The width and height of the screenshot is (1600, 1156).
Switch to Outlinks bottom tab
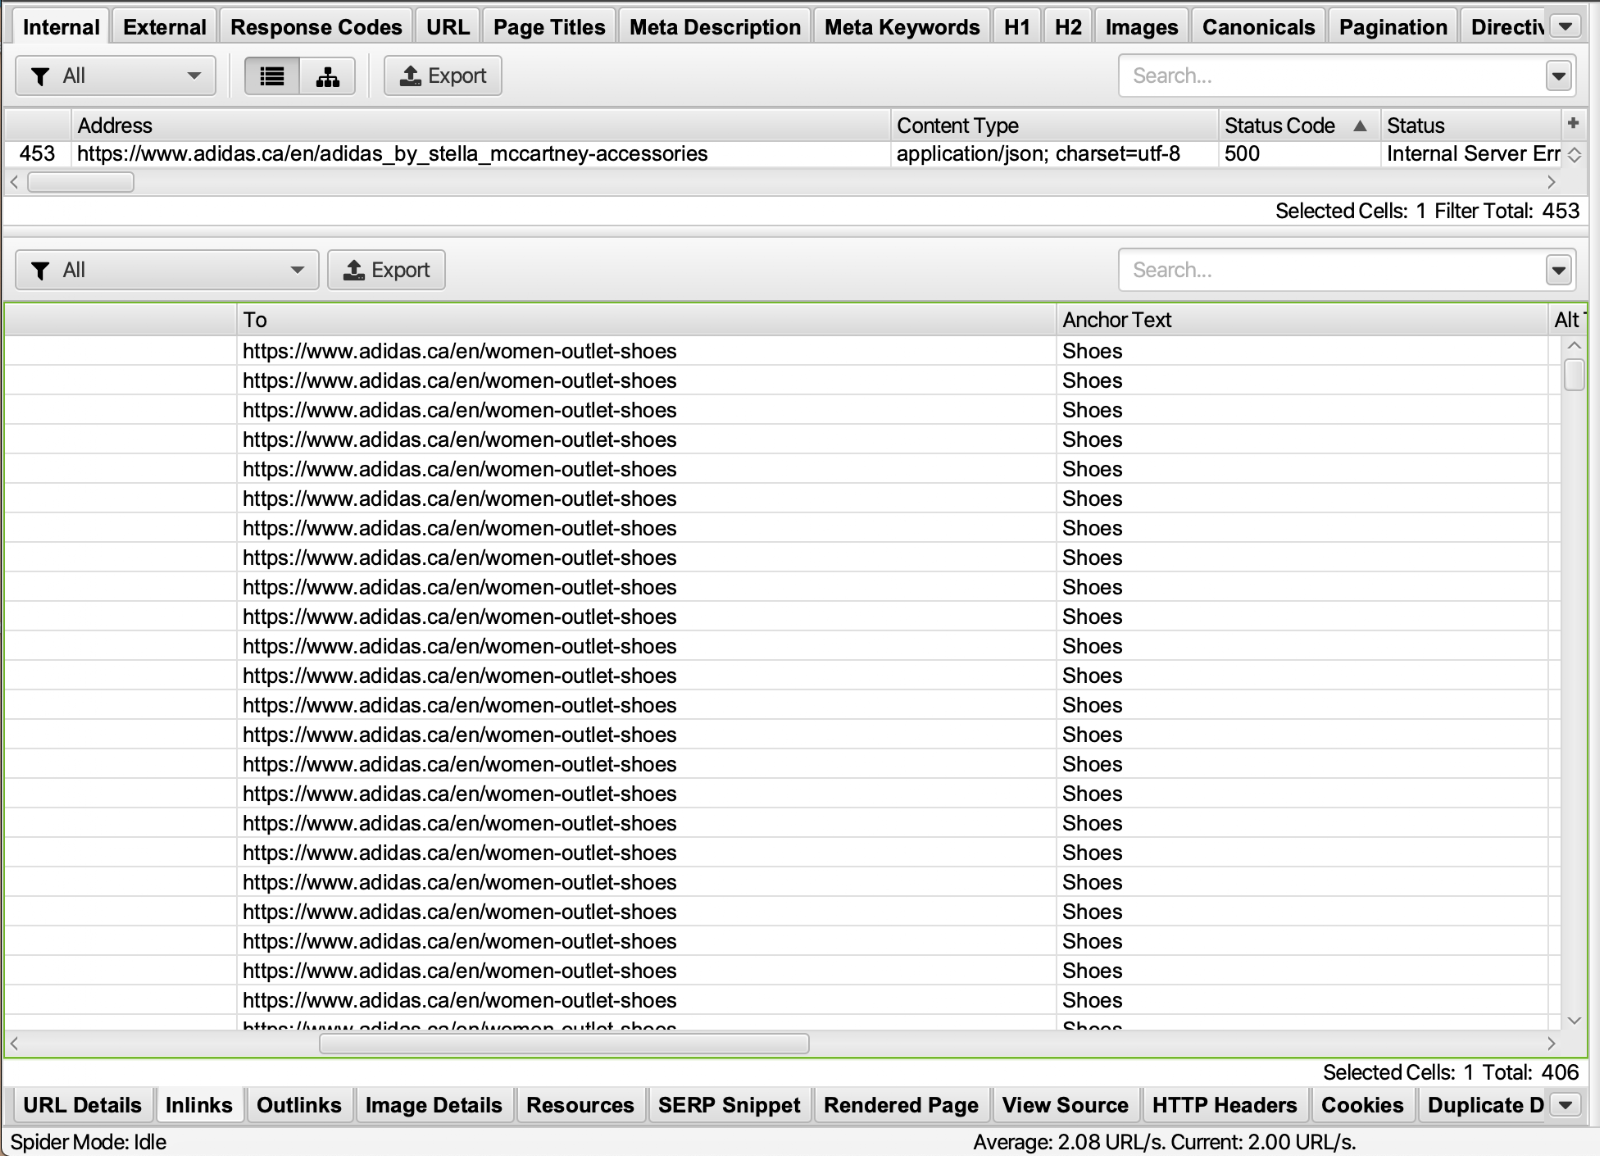[299, 1105]
